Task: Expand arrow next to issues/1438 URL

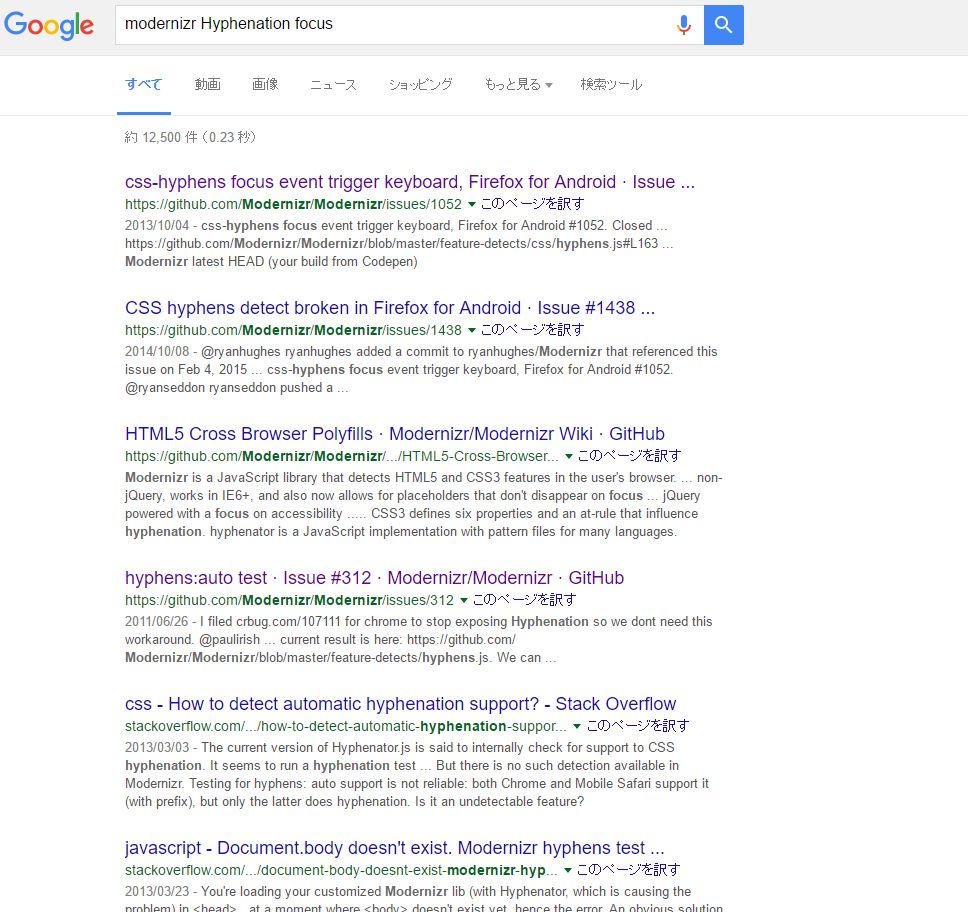Action: tap(472, 330)
